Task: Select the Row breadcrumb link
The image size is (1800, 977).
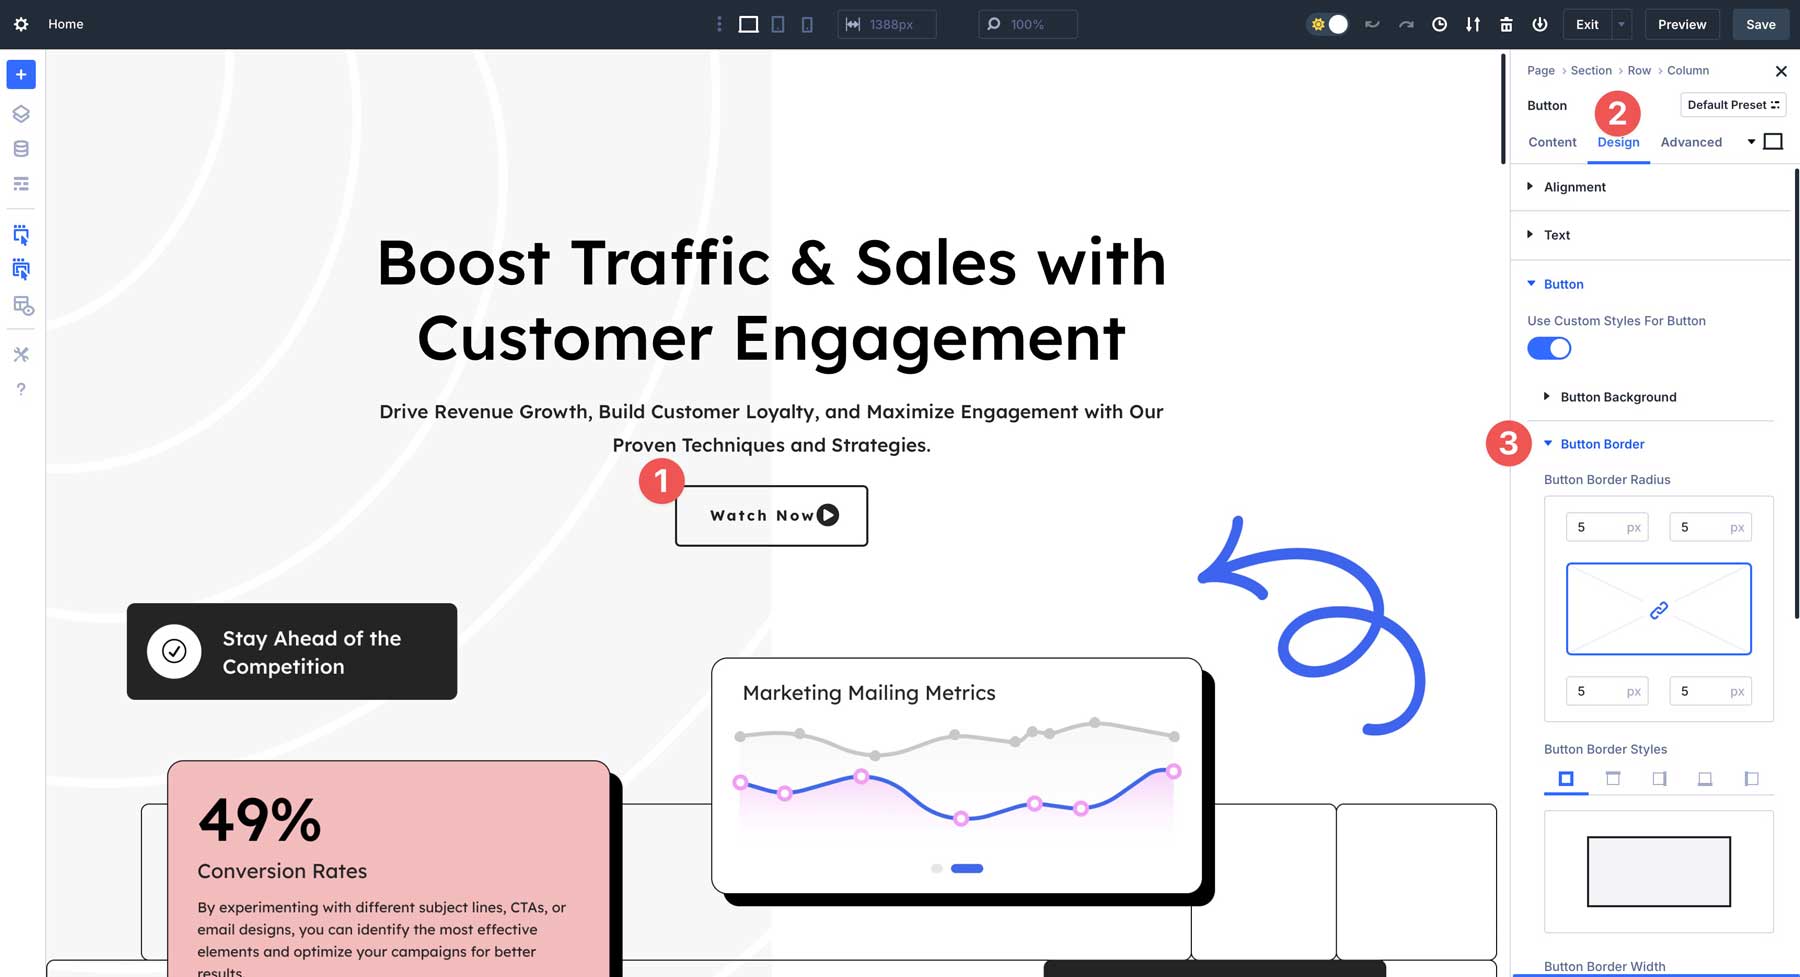Action: tap(1639, 70)
